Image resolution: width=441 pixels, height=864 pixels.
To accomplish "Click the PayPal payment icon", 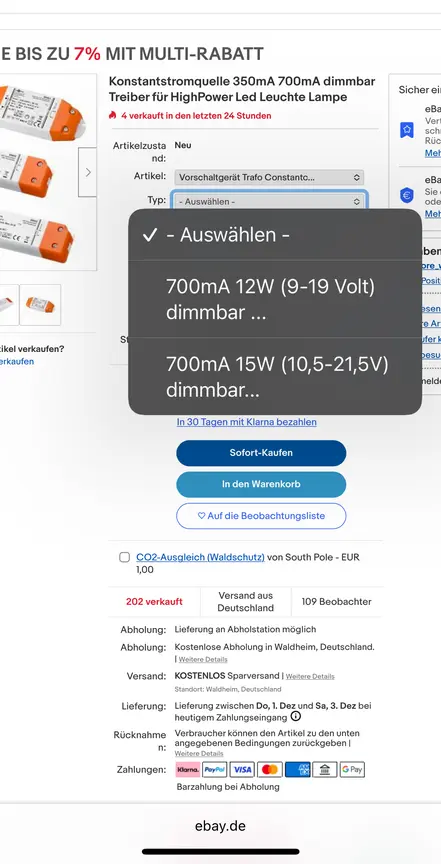I will tap(214, 769).
